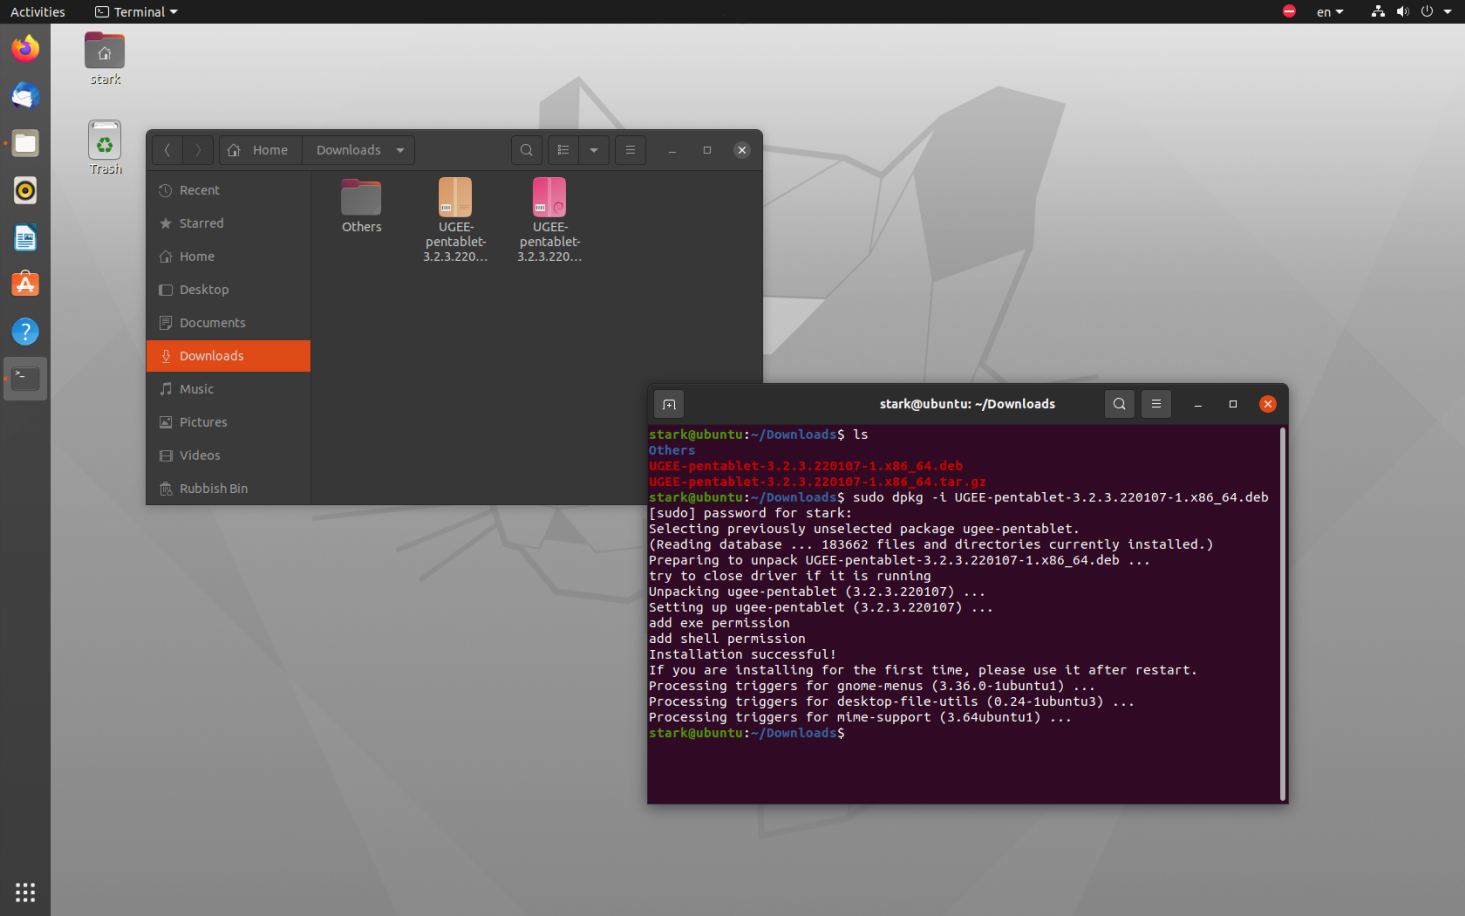Go forward in Files window
1465x916 pixels.
198,150
